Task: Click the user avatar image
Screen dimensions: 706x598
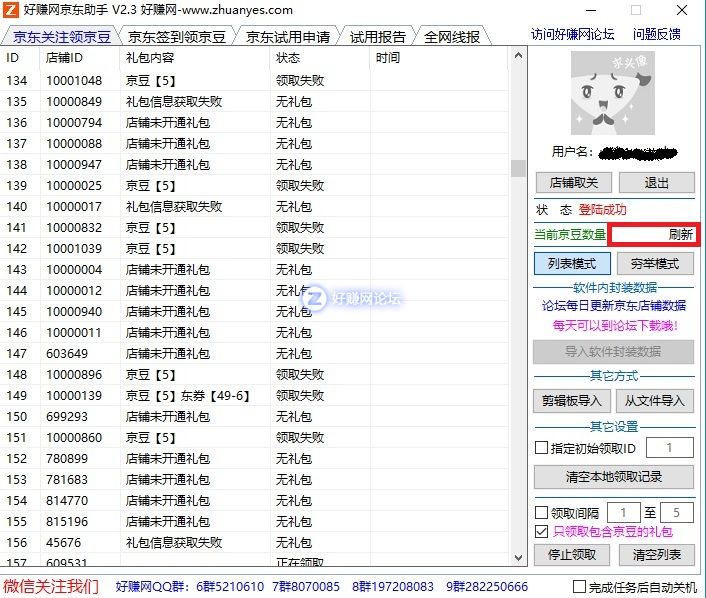Action: click(613, 93)
